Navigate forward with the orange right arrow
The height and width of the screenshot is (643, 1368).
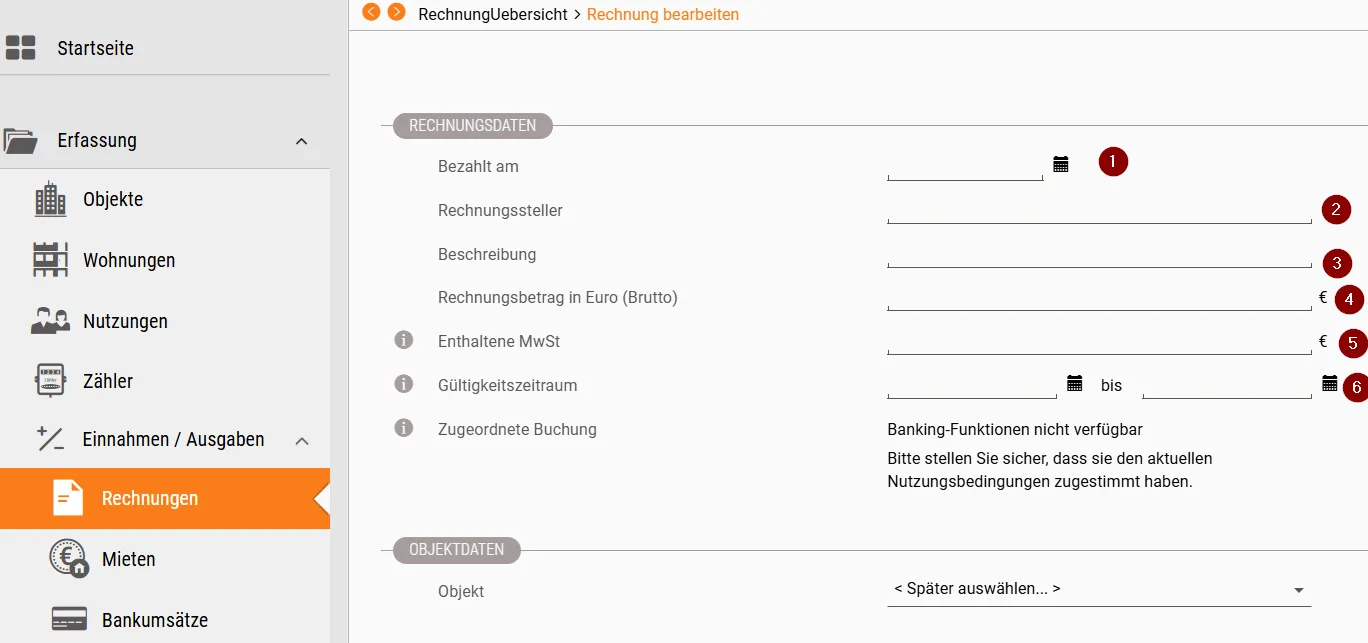[x=397, y=12]
